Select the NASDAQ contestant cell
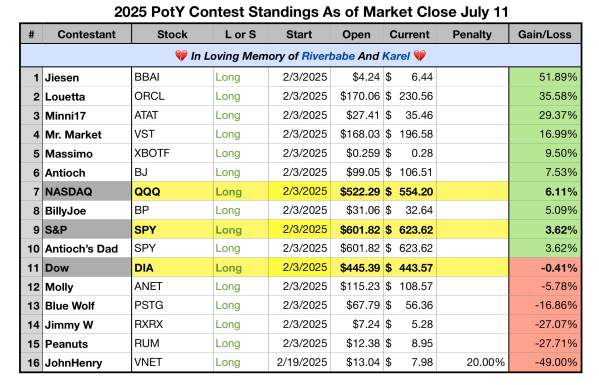 click(87, 191)
